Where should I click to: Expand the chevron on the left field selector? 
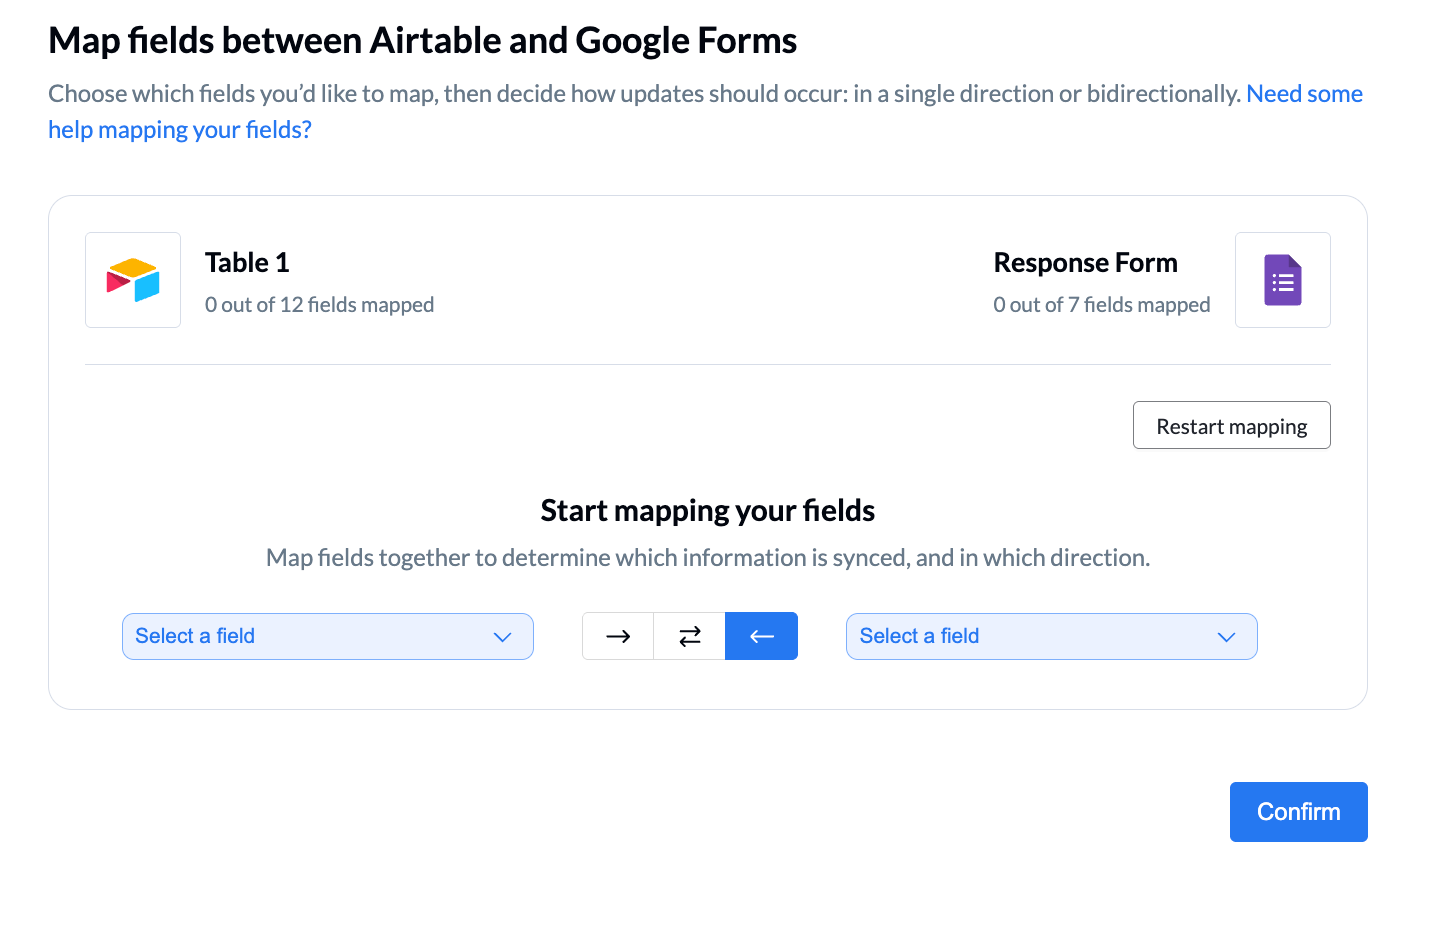point(502,636)
